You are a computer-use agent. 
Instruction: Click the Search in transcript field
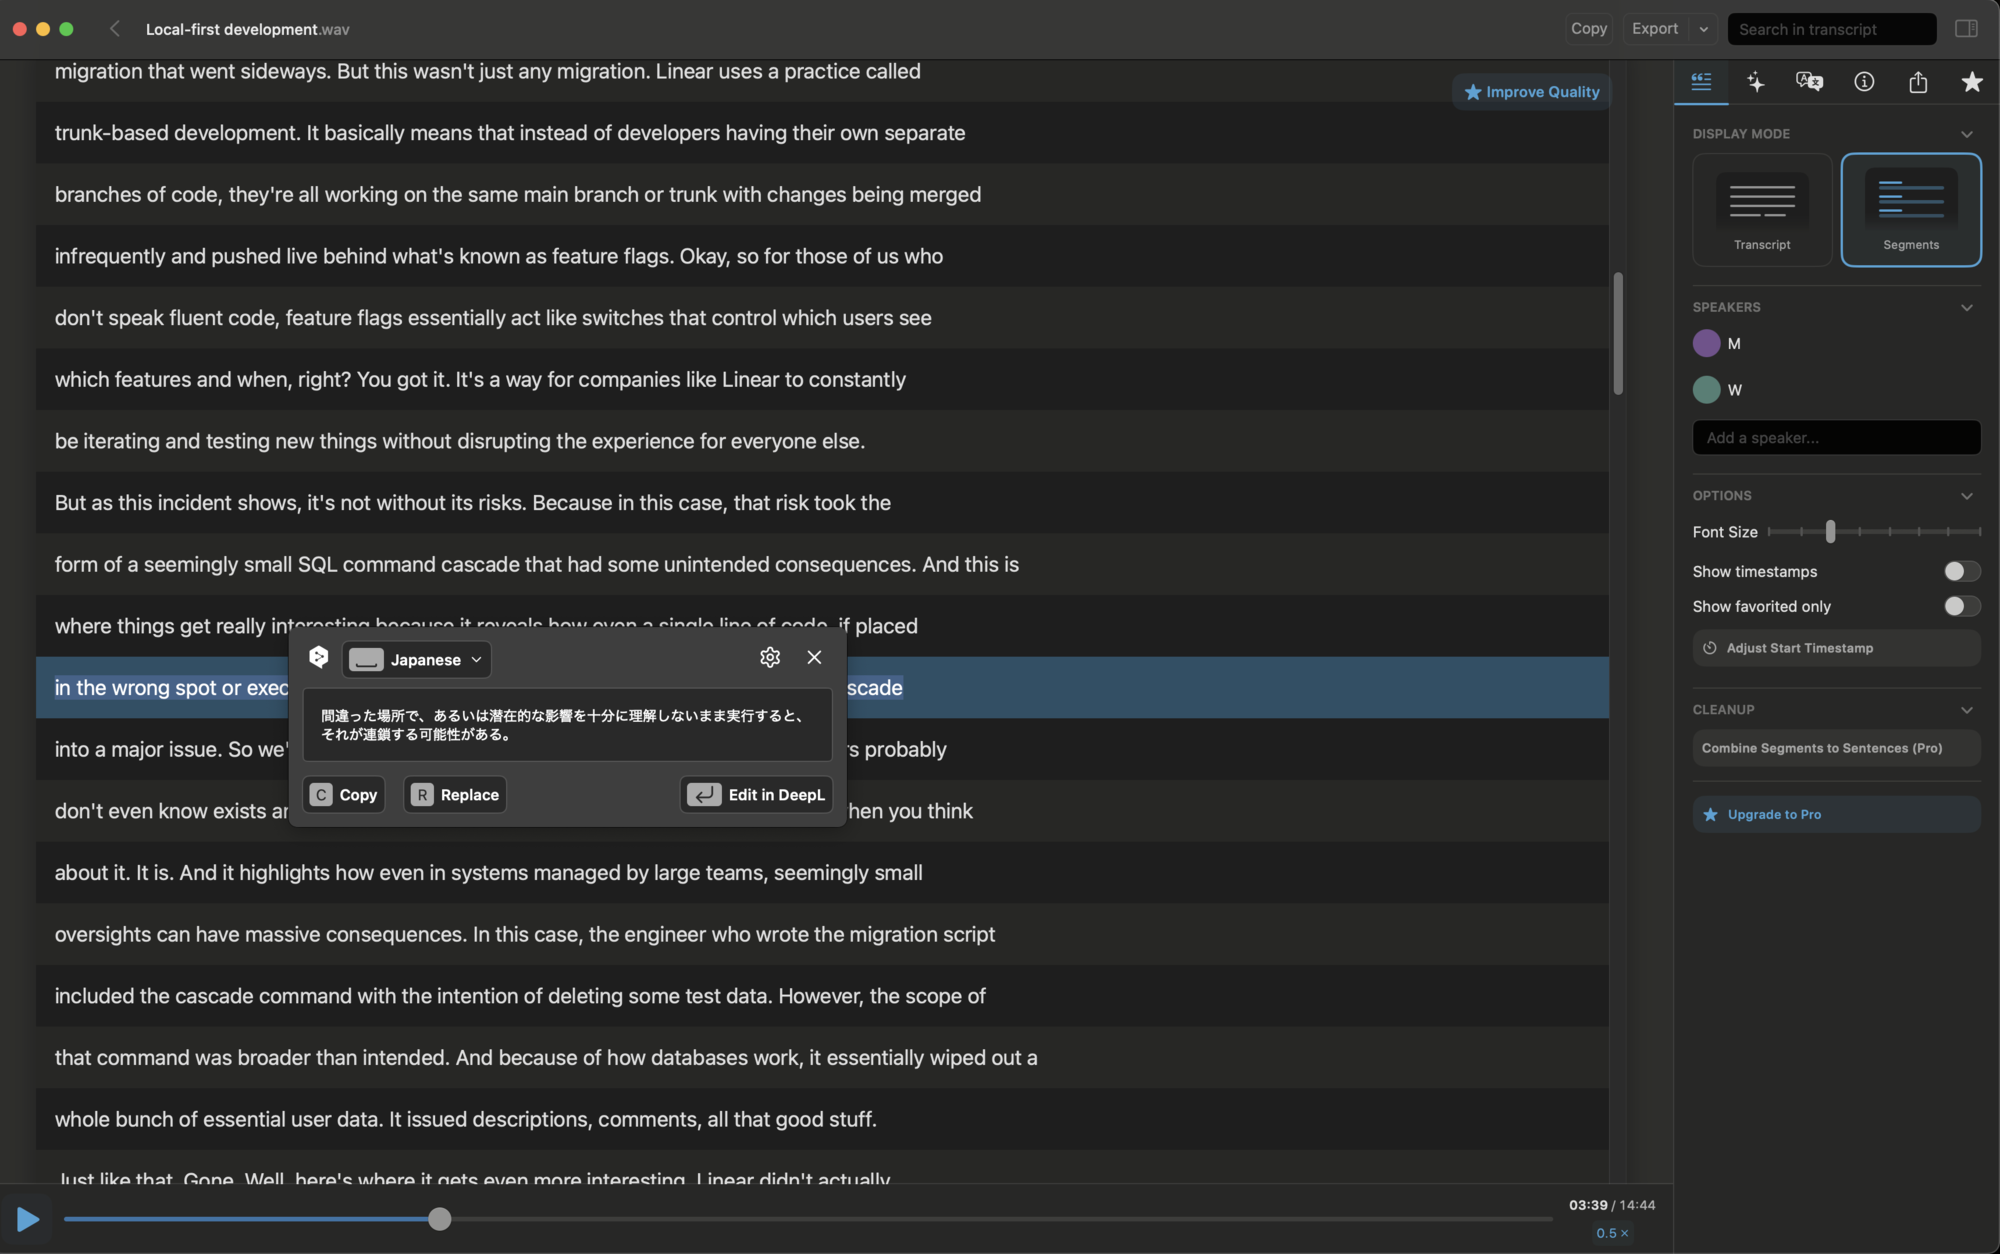click(x=1831, y=29)
